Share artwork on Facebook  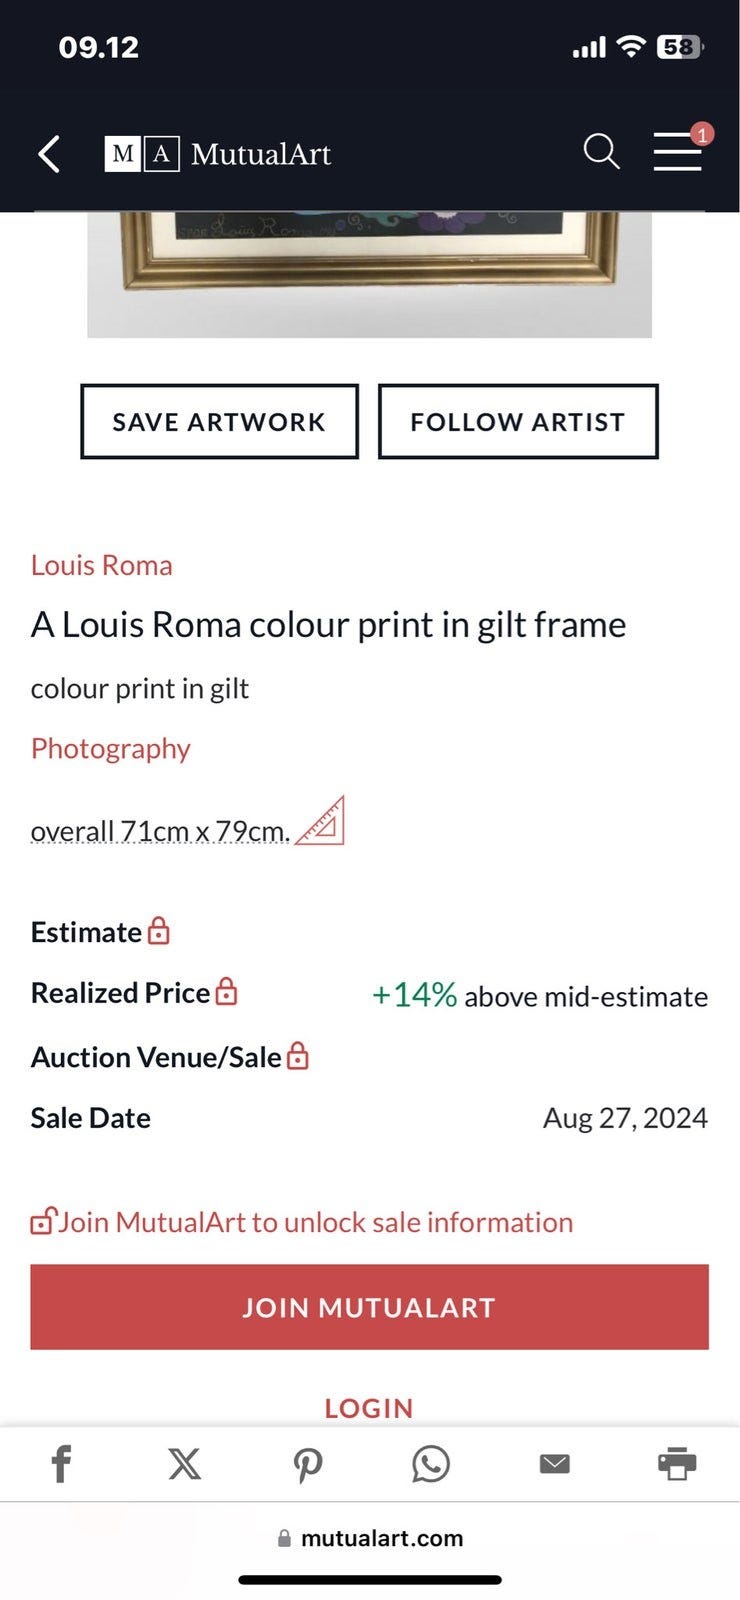click(x=61, y=1464)
